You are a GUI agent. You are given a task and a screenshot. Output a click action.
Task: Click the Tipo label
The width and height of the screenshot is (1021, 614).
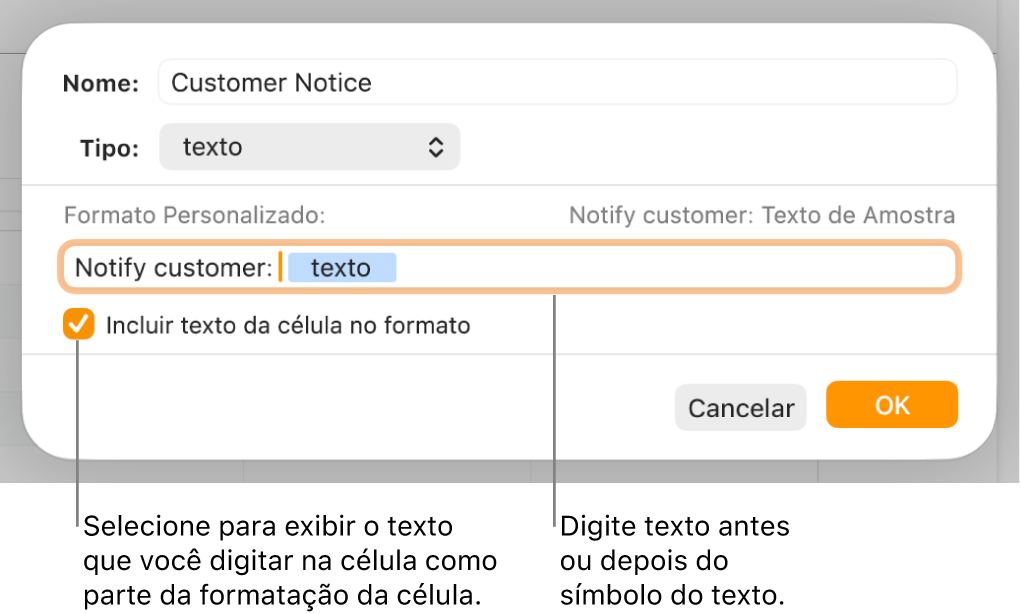coord(109,148)
